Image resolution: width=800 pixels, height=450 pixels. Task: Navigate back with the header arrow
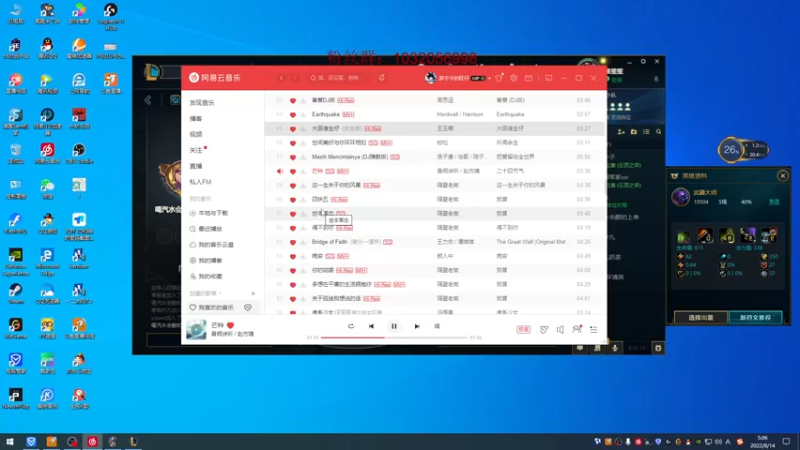[x=281, y=78]
